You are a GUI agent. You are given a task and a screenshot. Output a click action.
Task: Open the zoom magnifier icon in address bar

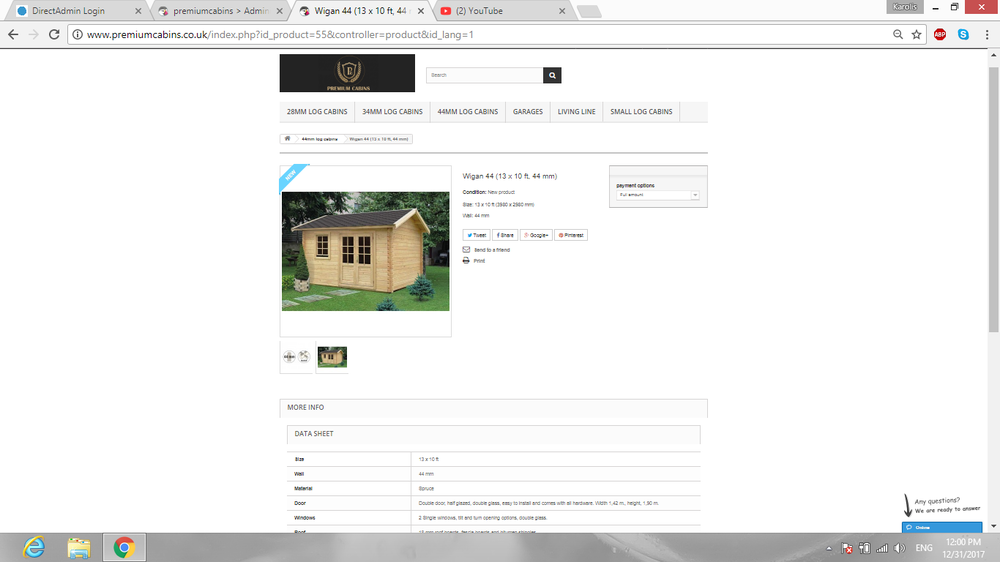pyautogui.click(x=898, y=34)
